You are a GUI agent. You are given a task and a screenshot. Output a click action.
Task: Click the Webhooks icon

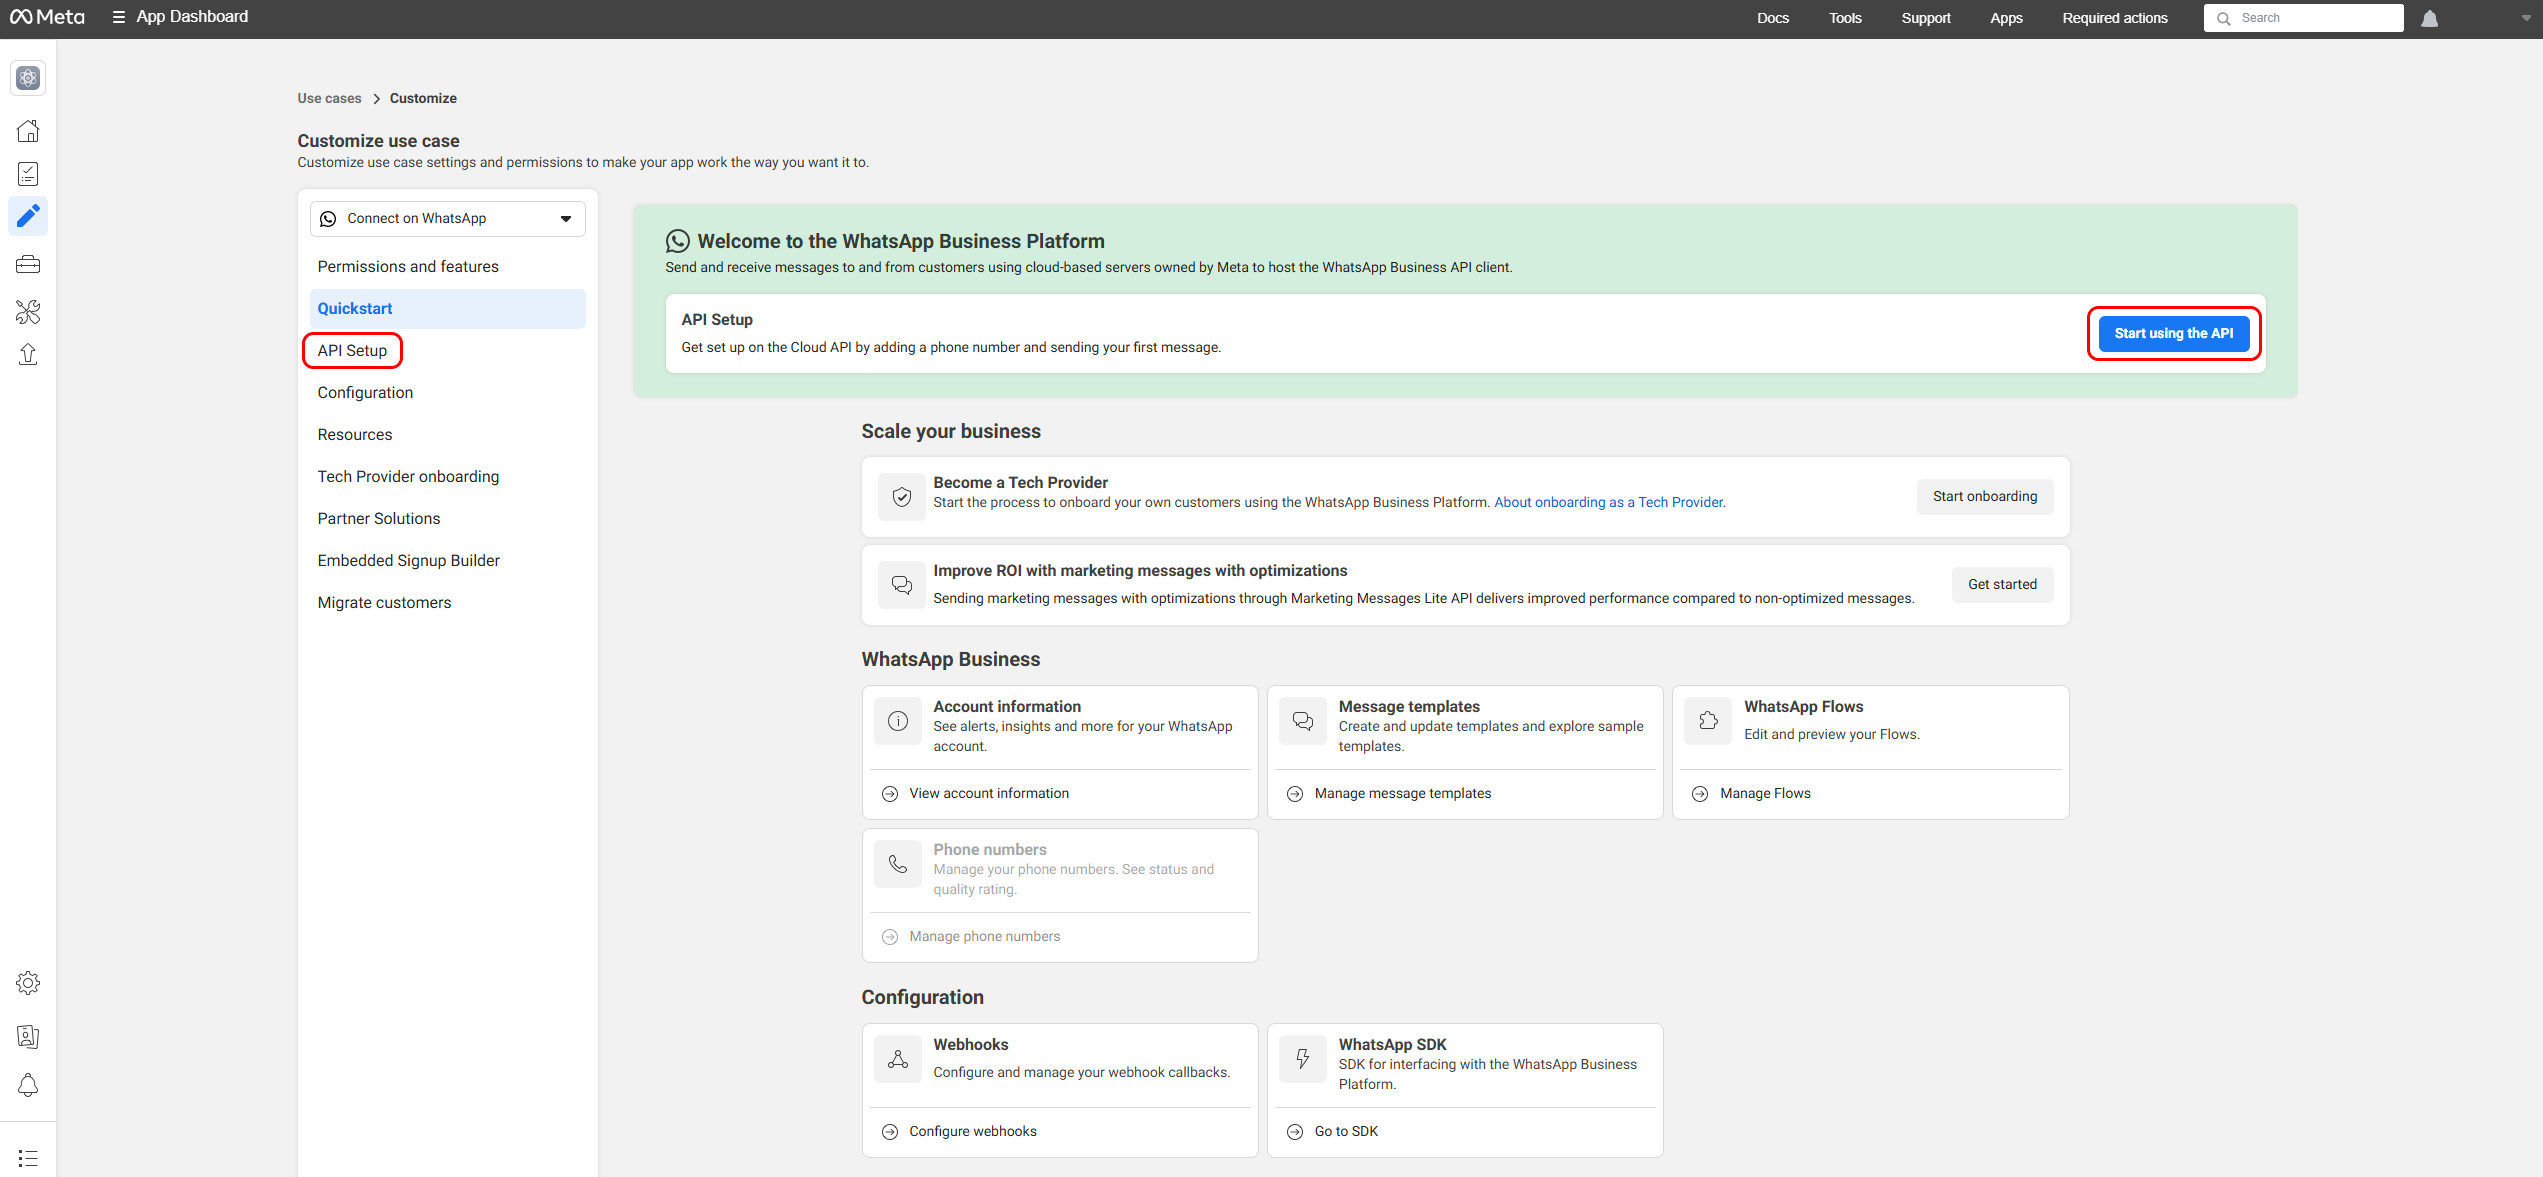pyautogui.click(x=898, y=1059)
